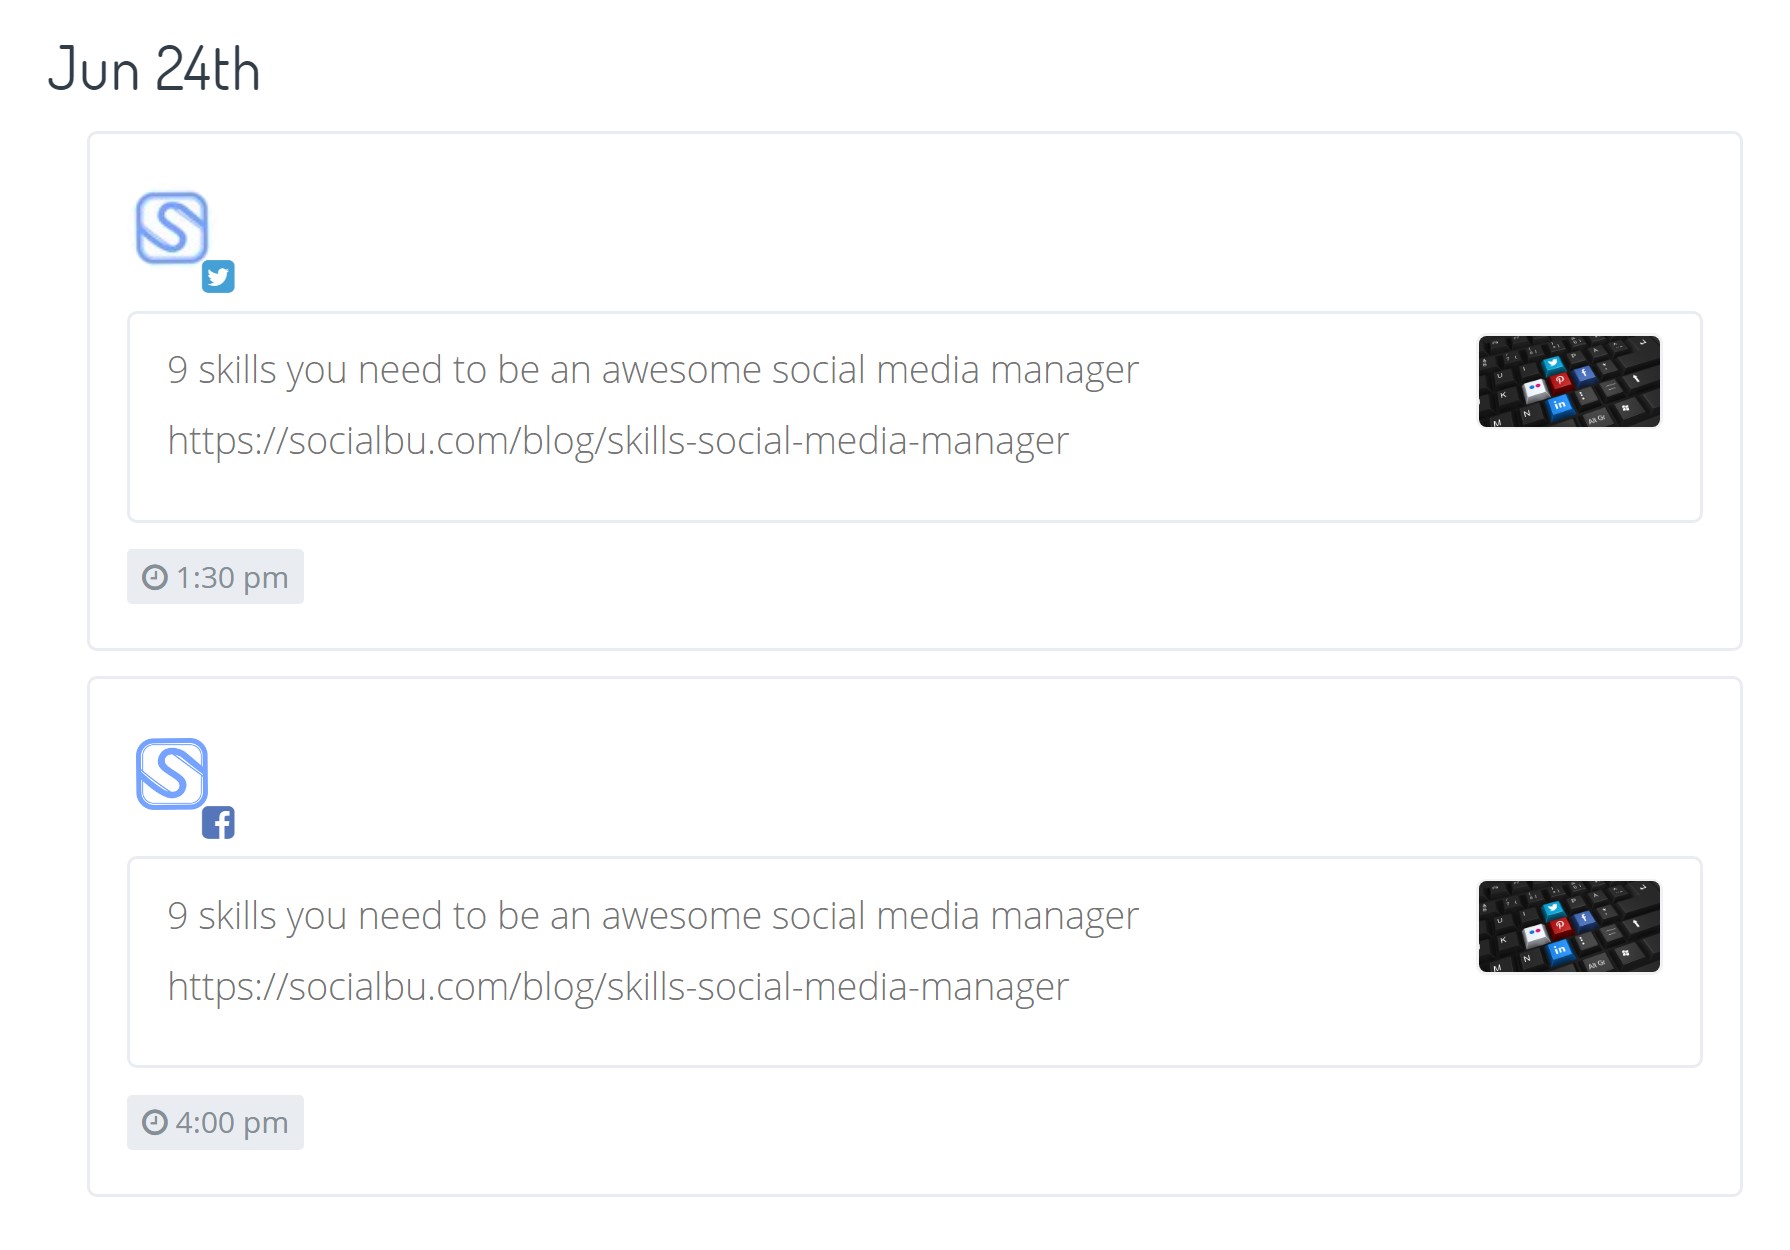Click the word 'pm' in the 4:00 time label

[x=266, y=1124]
